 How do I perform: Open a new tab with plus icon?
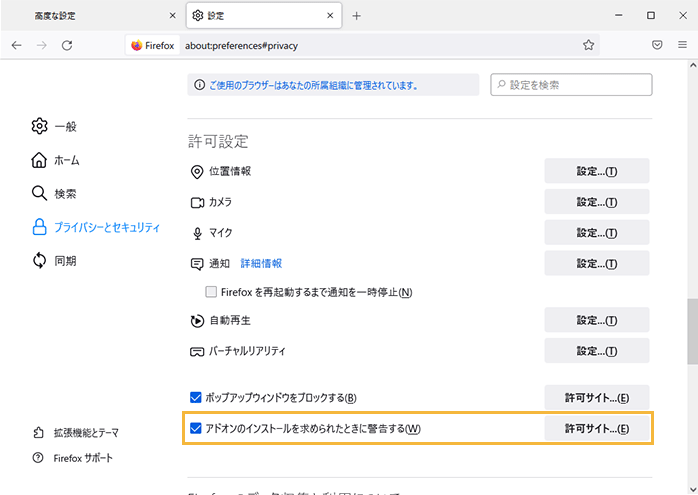click(x=357, y=16)
